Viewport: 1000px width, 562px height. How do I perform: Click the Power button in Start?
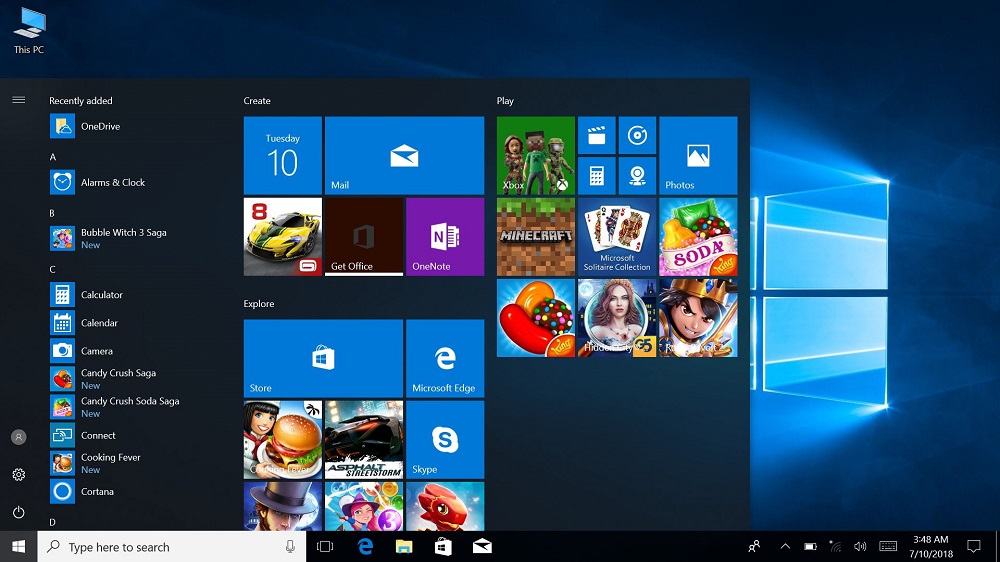click(x=18, y=512)
